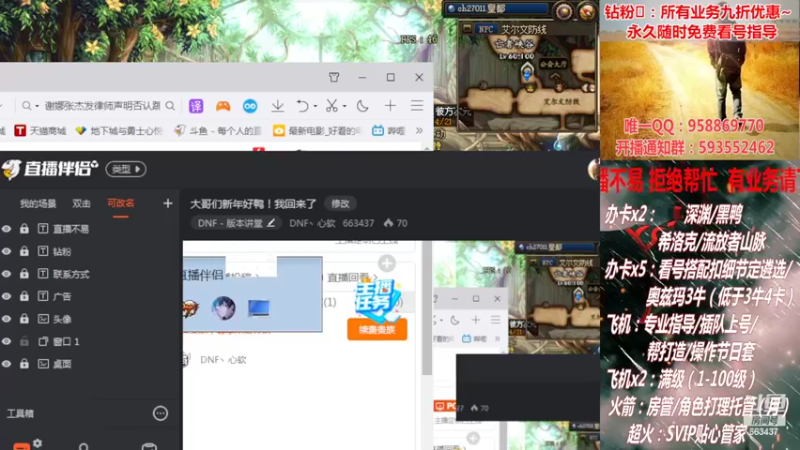Toggle visibility of 钻粉 source
Screen dimensions: 800x450
6,252
